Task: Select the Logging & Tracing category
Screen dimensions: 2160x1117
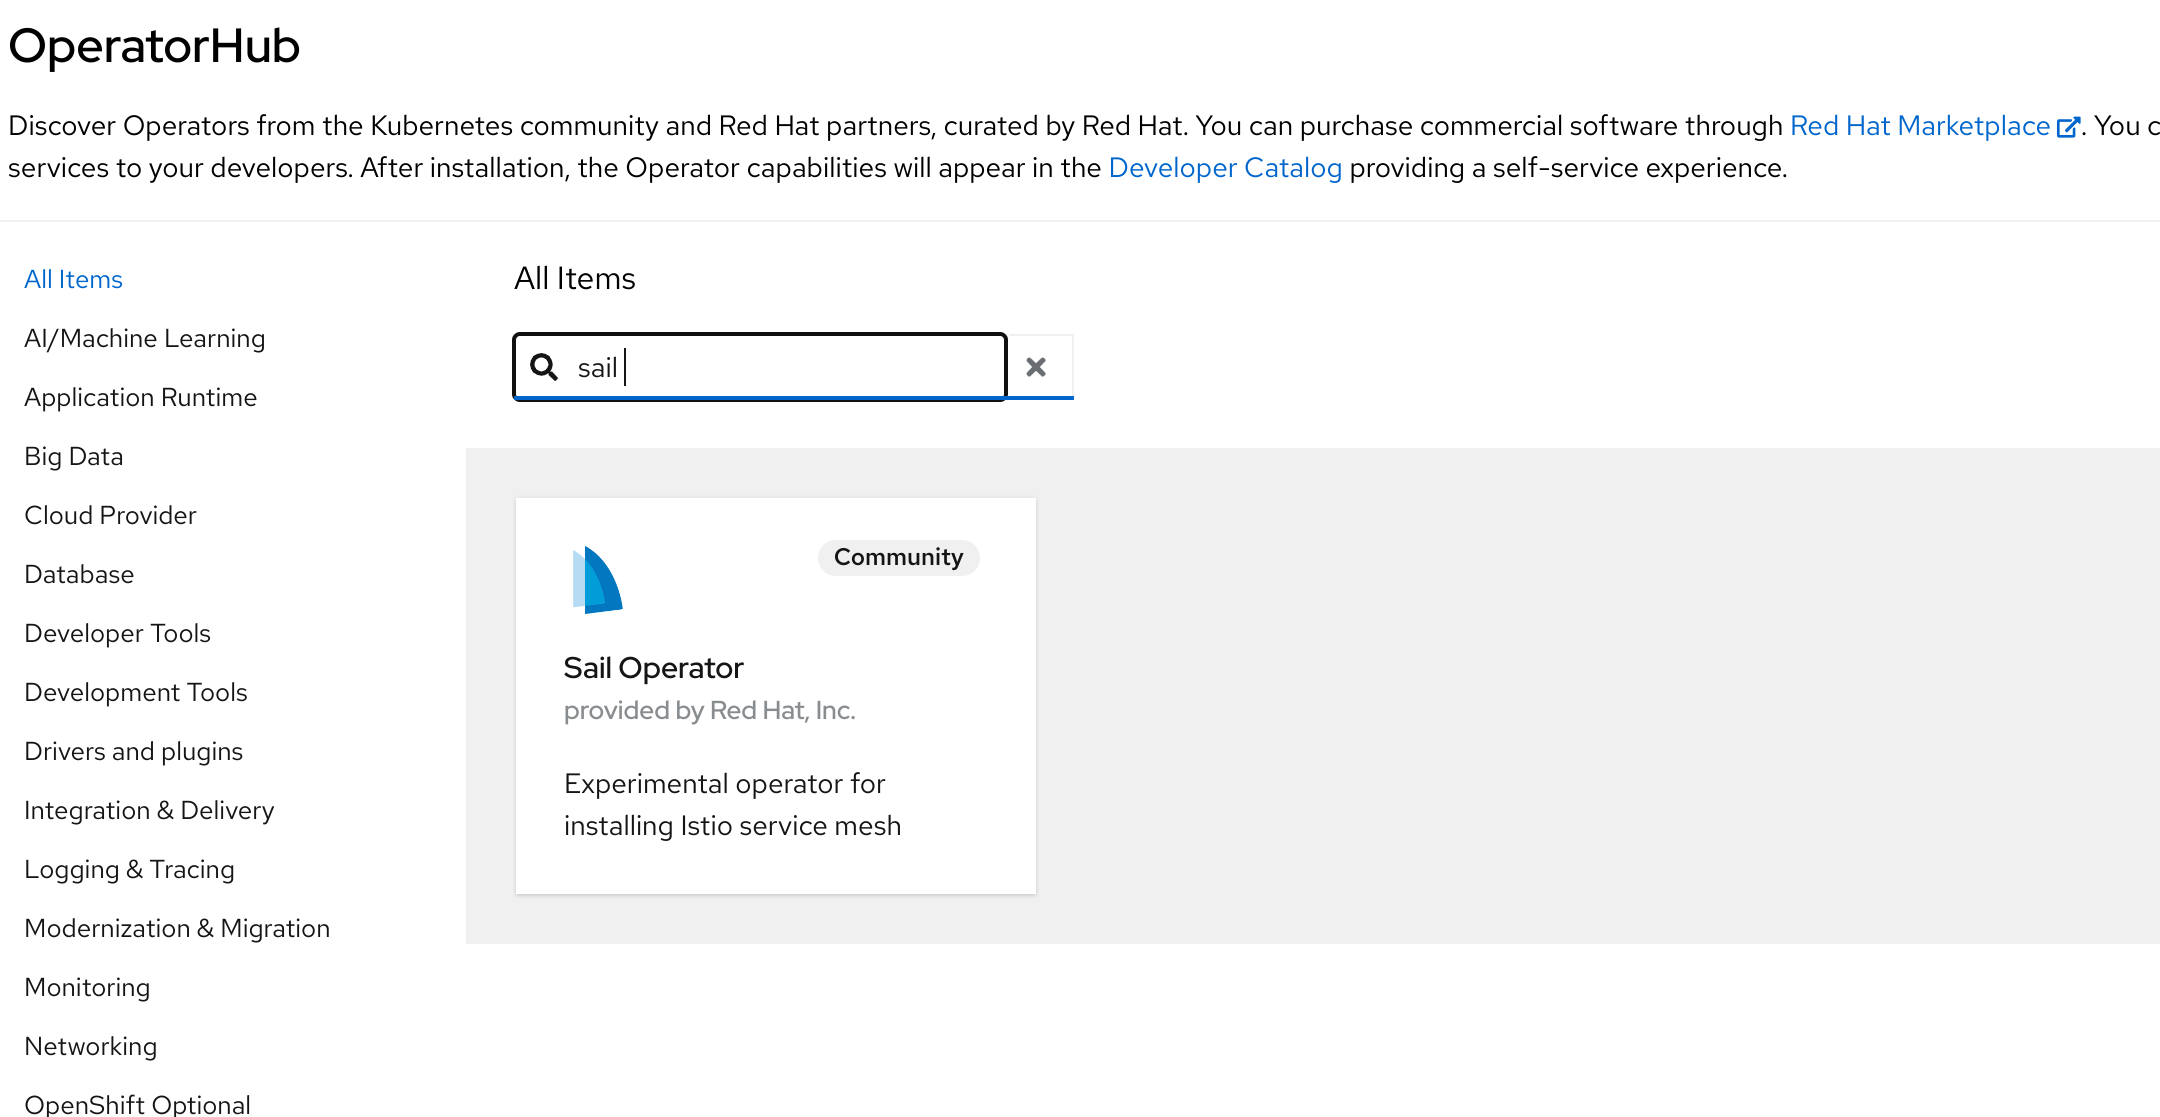Action: tap(129, 869)
